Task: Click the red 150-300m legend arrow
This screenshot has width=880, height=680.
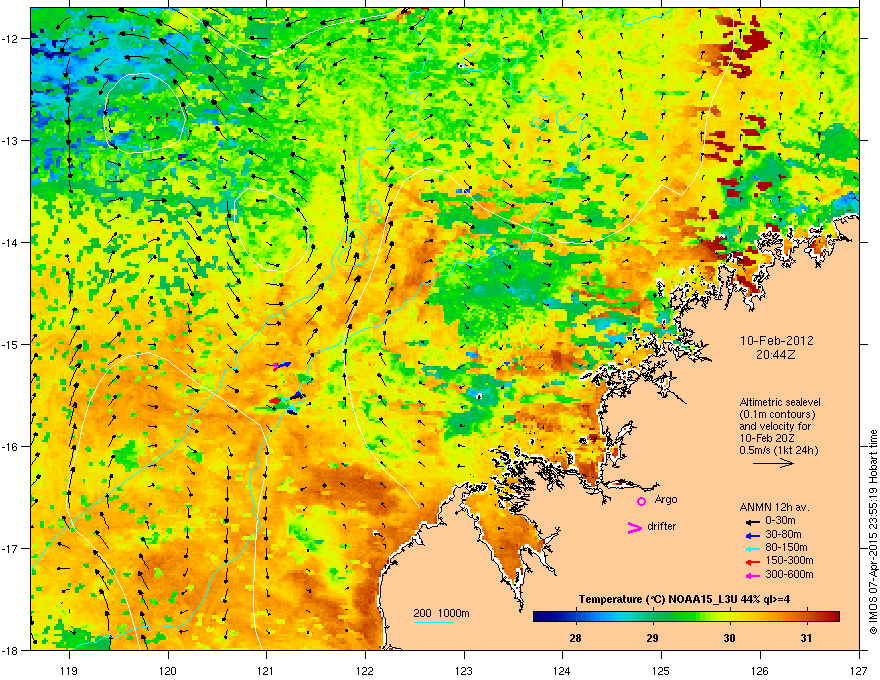Action: tap(753, 562)
